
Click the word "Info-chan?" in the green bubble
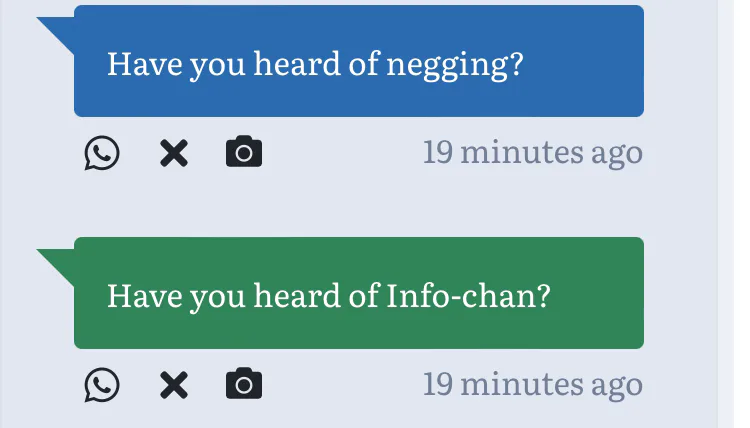[x=468, y=296]
